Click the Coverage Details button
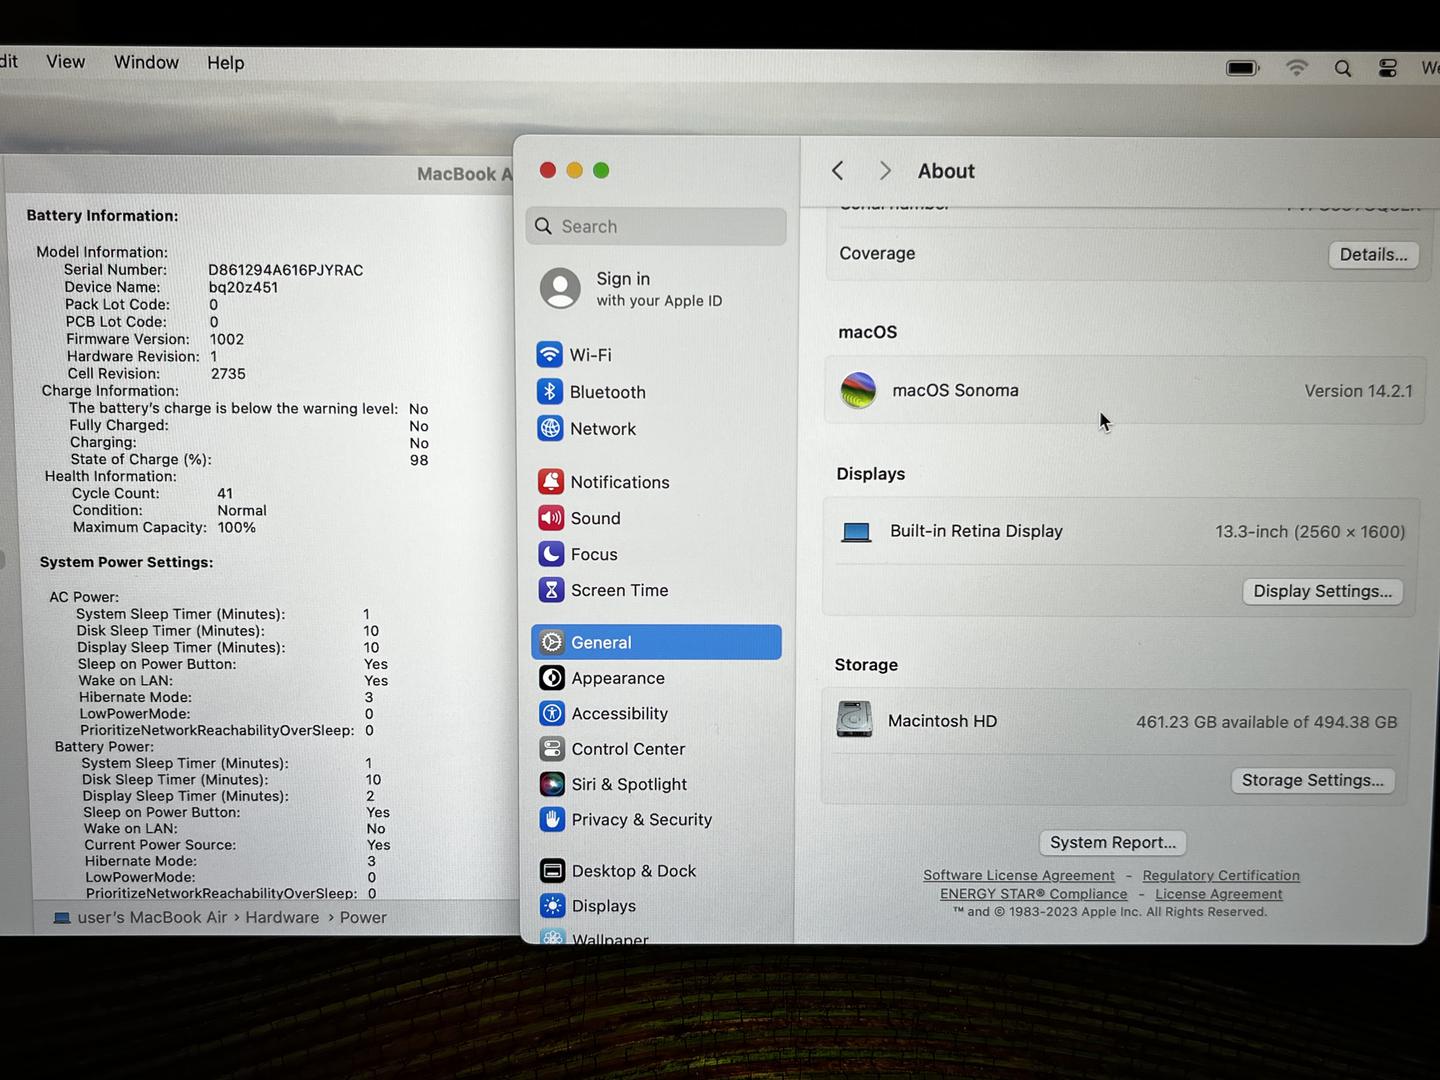Screen dimensions: 1440x1080 (x=1374, y=255)
